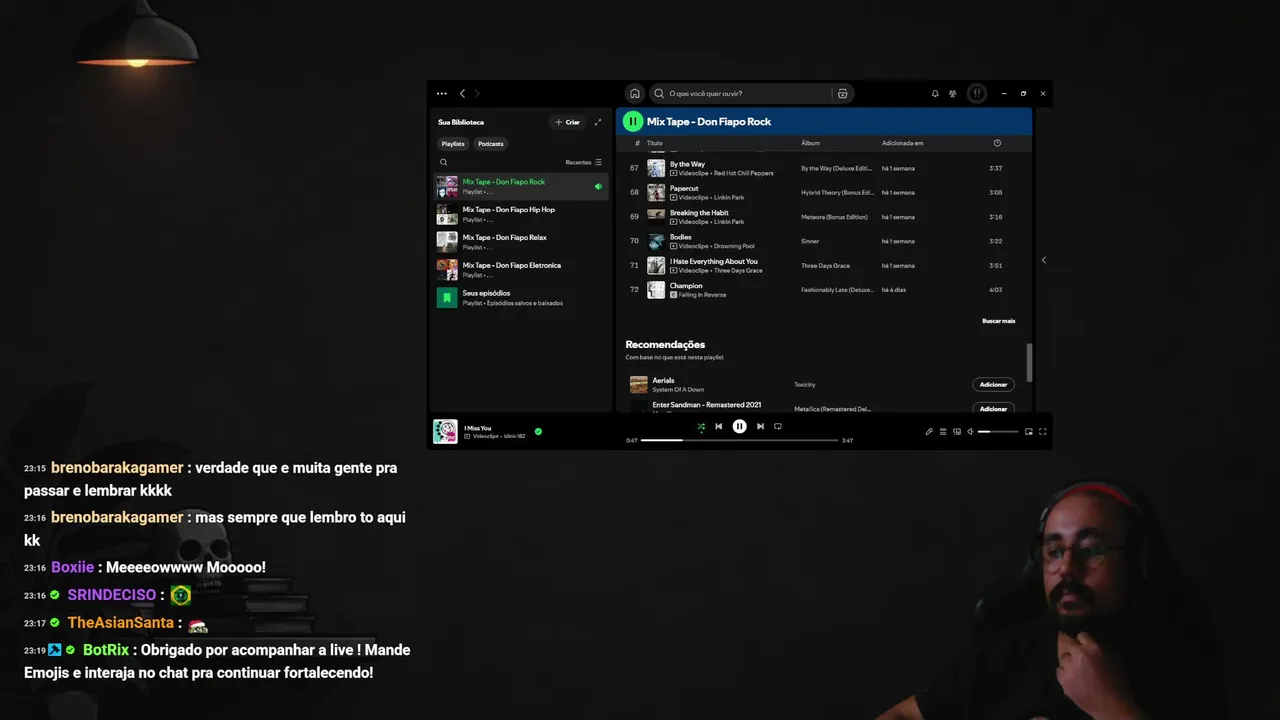Screen dimensions: 1280x720
Task: Filter library by Playlists
Action: 453,144
